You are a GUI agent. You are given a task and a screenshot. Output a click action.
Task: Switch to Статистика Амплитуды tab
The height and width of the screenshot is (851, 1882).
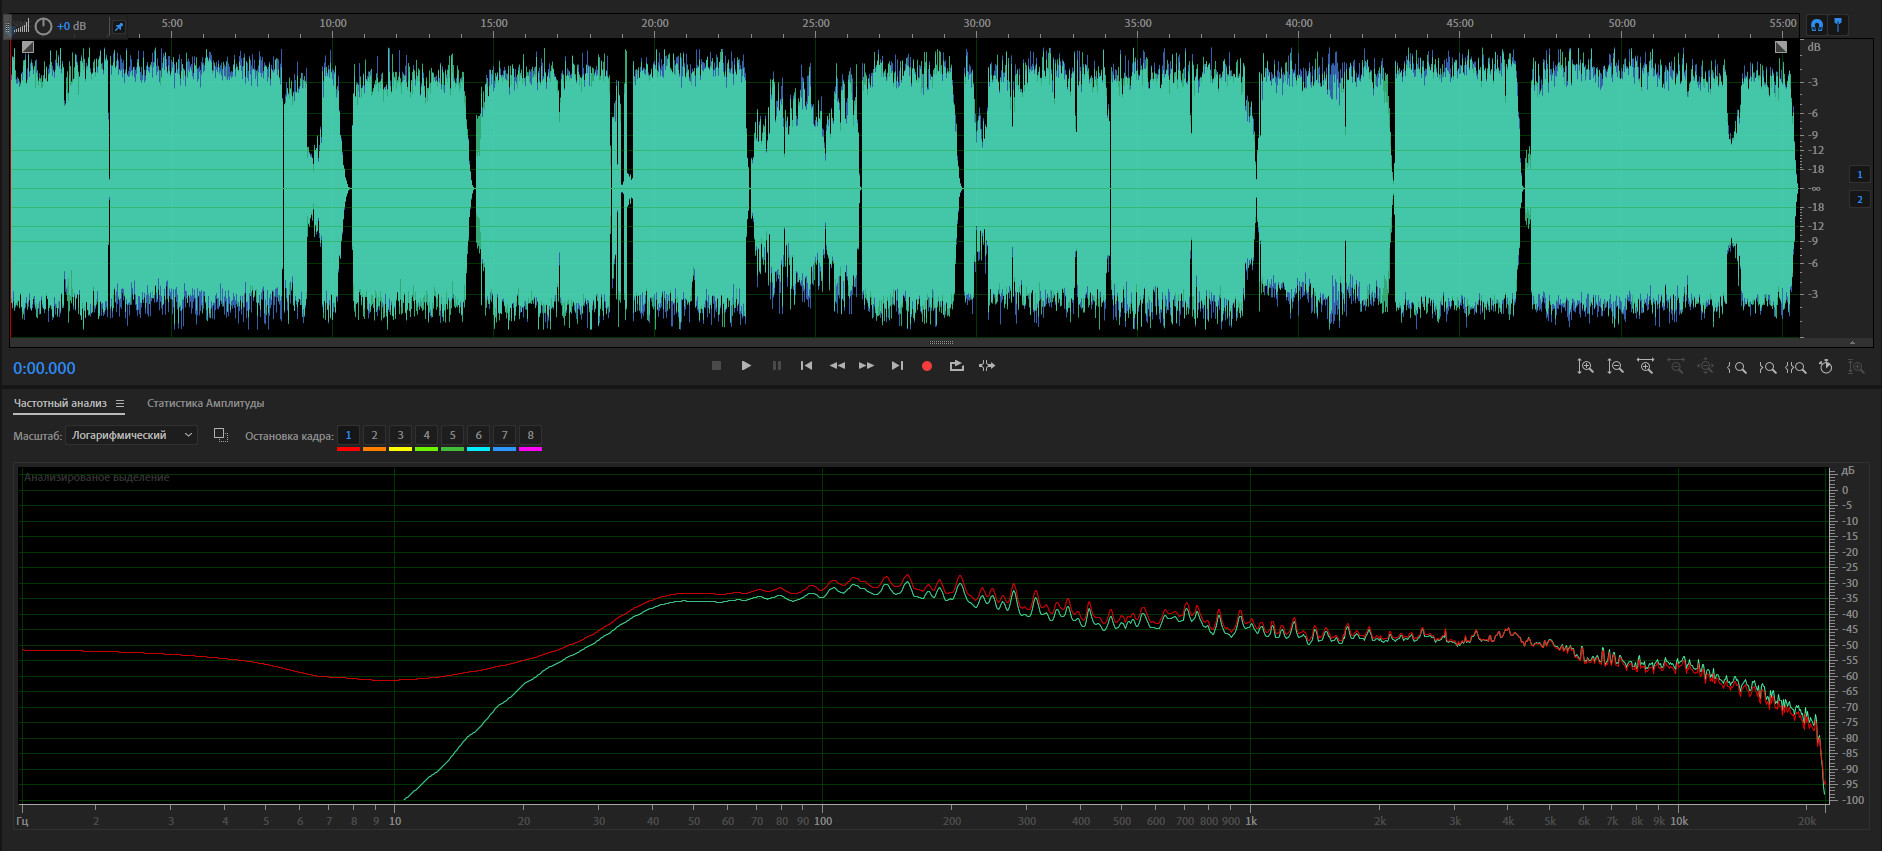205,403
